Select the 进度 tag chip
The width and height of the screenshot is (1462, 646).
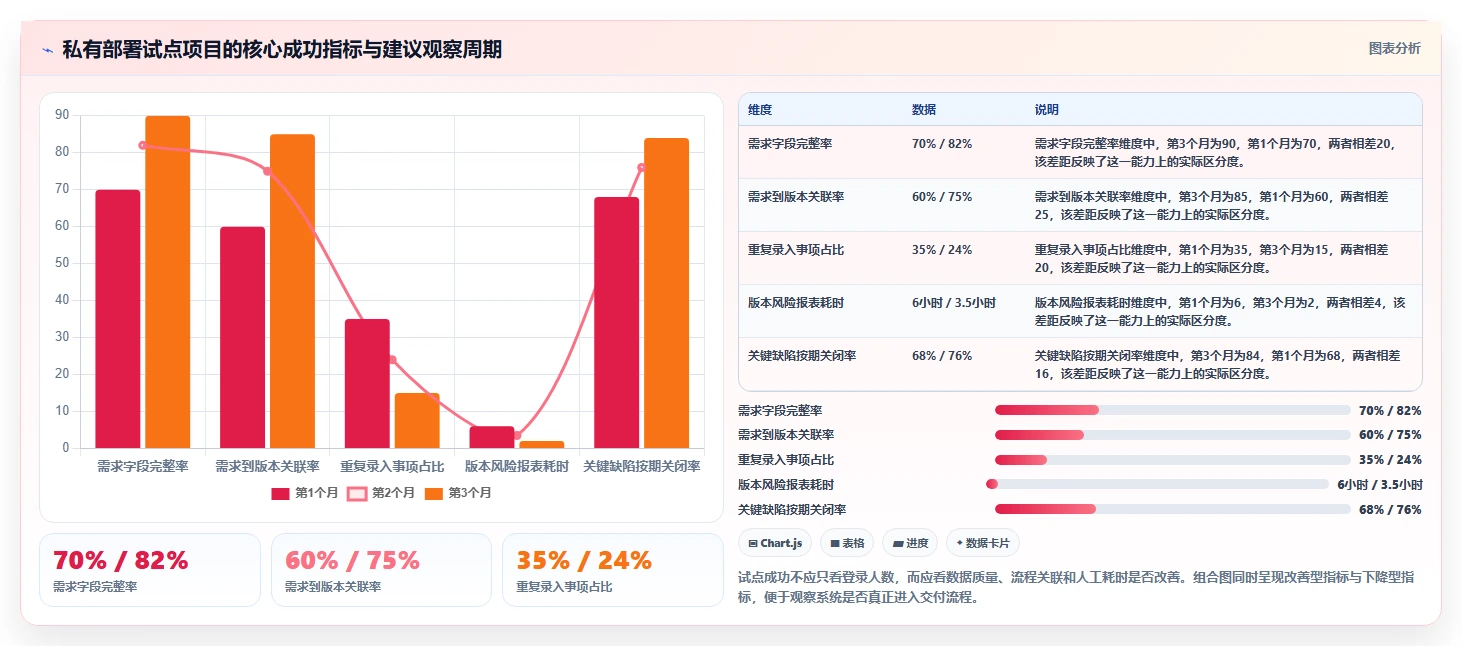910,543
